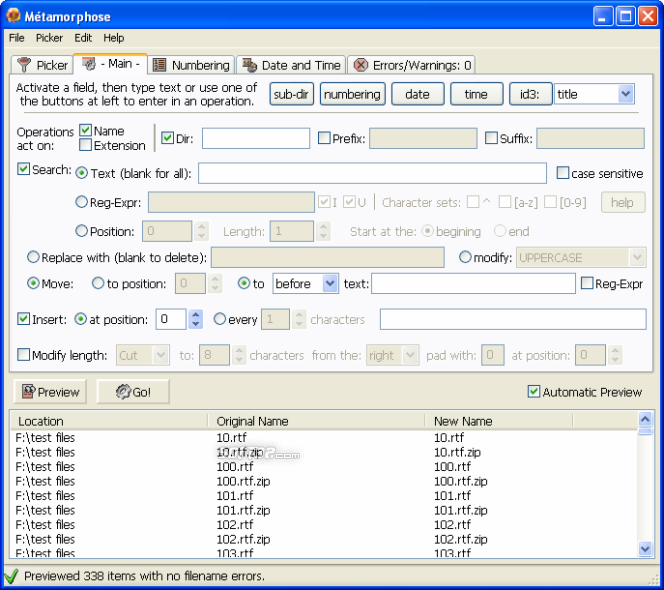Open the id3 title dropdown
This screenshot has width=664, height=590.
point(625,94)
